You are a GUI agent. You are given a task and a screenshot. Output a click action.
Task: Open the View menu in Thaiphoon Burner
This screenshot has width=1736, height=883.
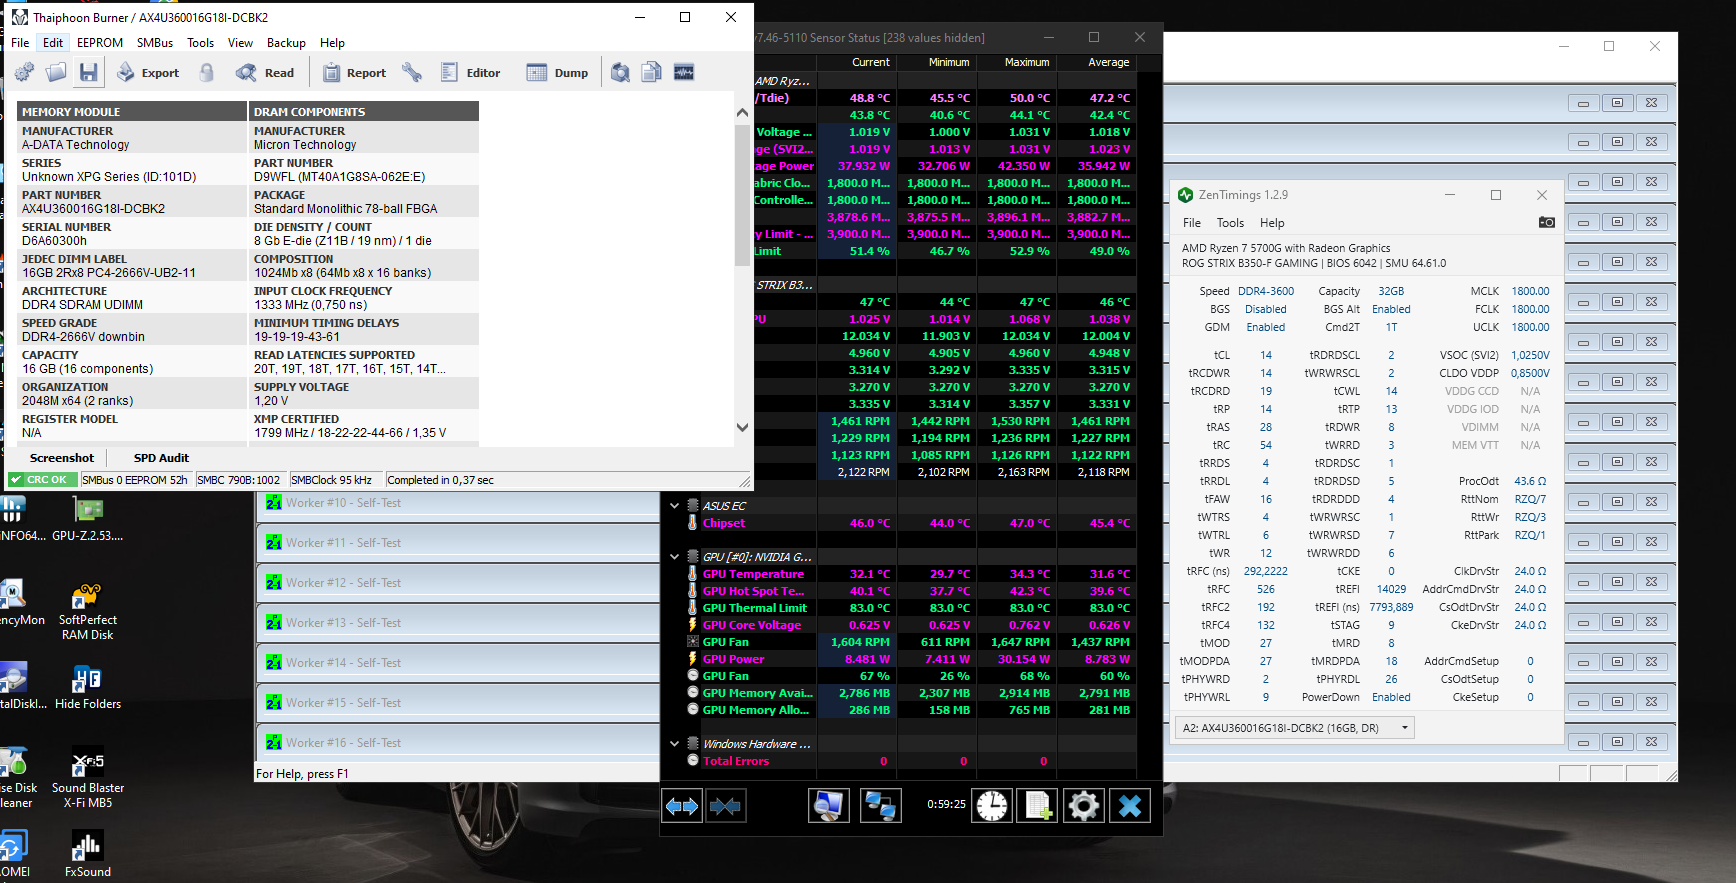240,43
